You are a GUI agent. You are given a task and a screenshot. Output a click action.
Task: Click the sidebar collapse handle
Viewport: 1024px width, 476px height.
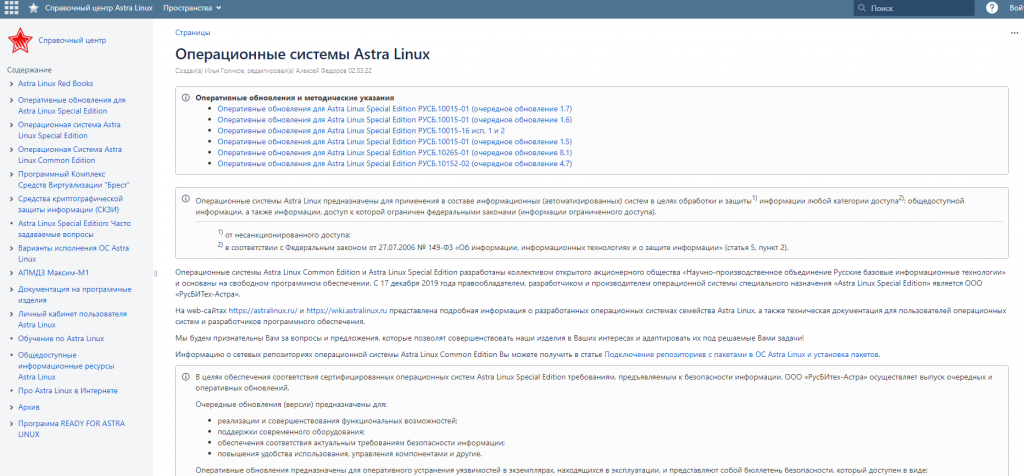155,274
